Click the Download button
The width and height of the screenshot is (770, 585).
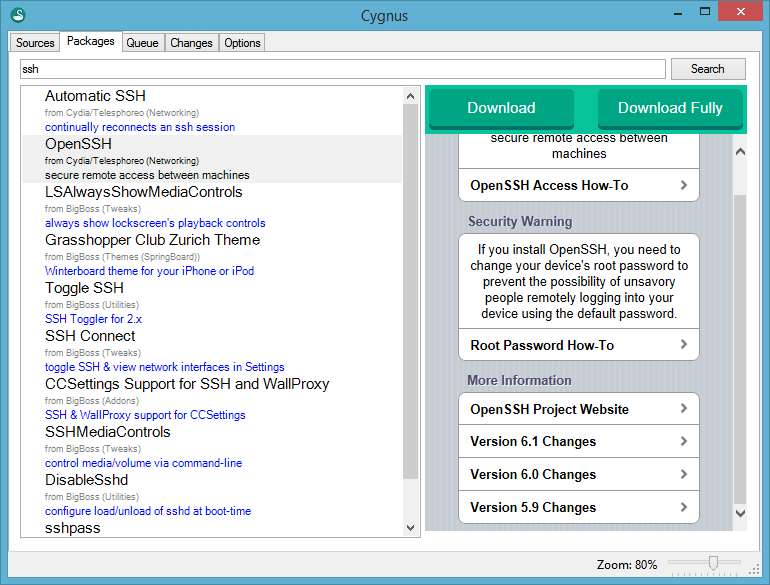tap(501, 108)
